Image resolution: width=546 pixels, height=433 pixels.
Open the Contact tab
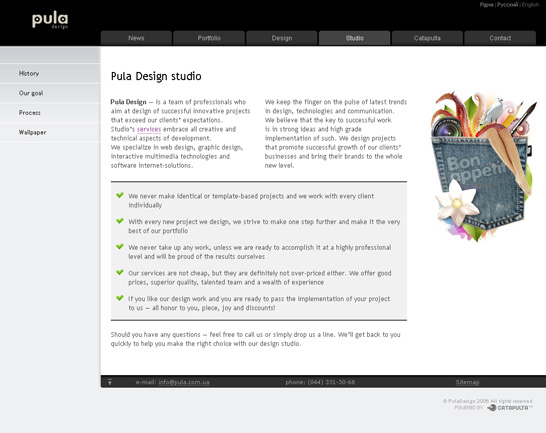[x=500, y=38]
